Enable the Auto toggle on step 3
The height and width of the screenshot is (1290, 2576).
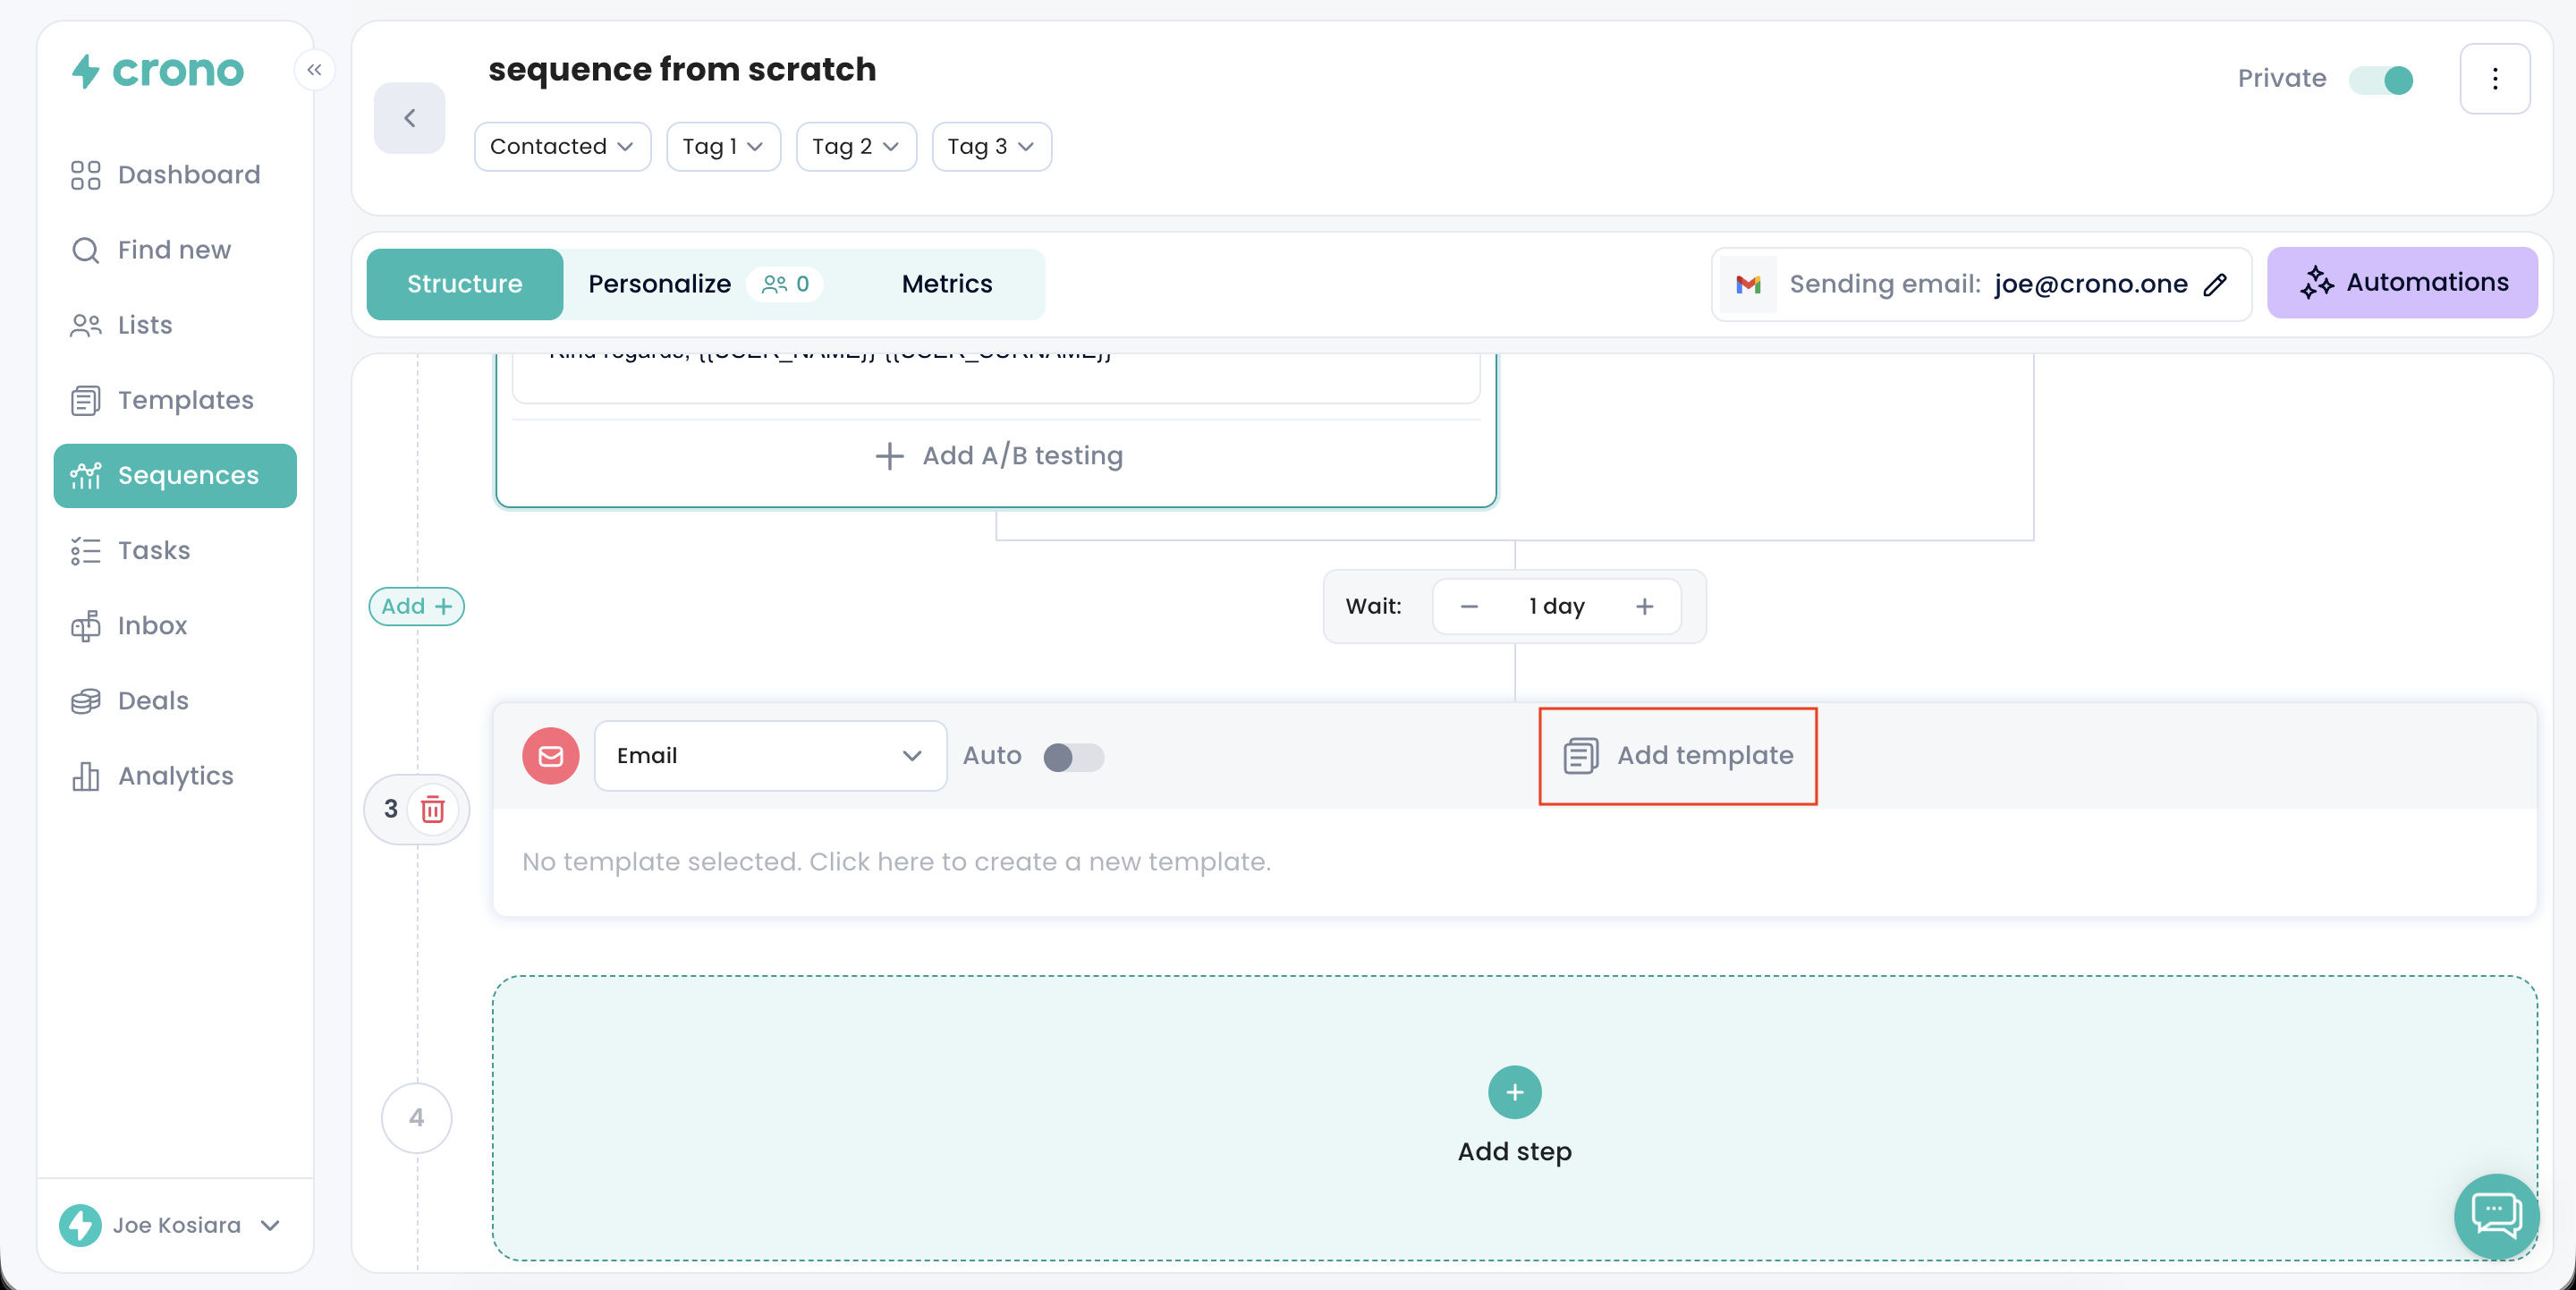[x=1073, y=757]
